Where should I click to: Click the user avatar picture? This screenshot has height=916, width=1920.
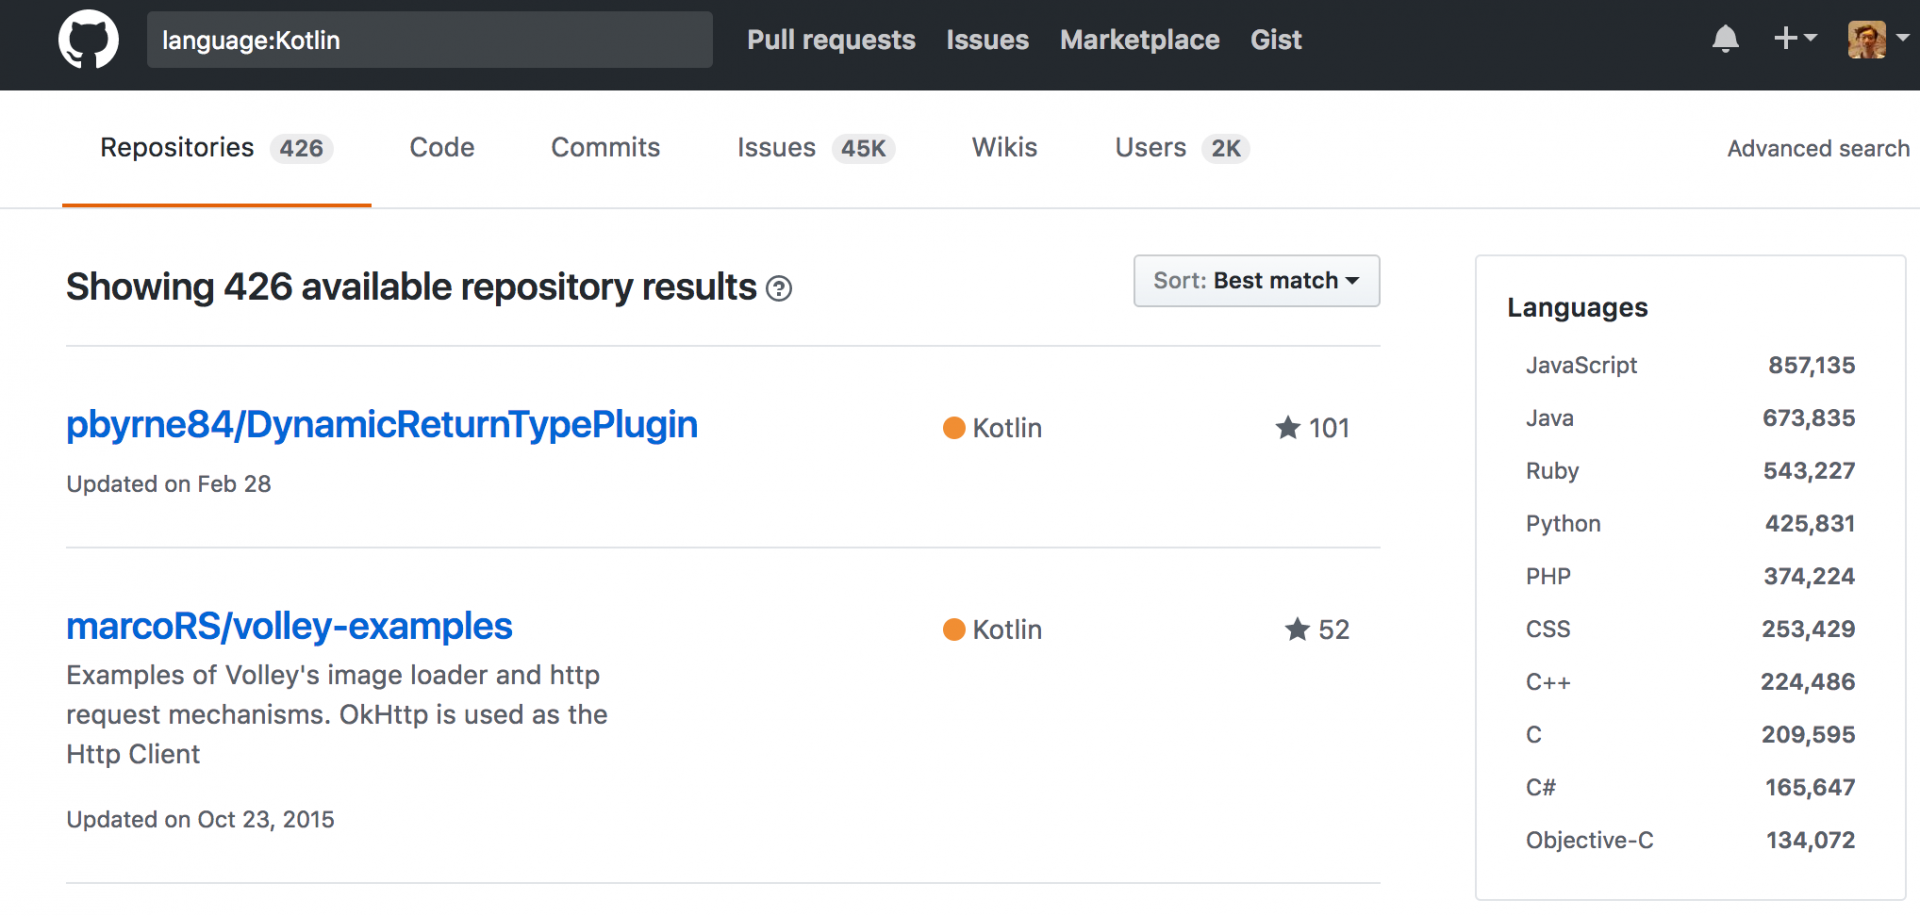(1866, 40)
